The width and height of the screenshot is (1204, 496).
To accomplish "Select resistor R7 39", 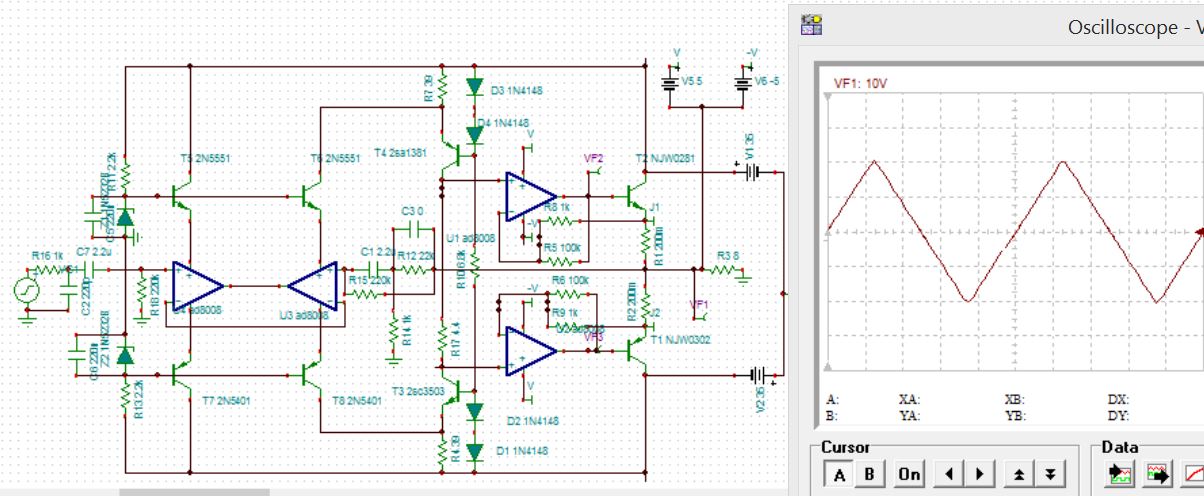I will point(441,88).
